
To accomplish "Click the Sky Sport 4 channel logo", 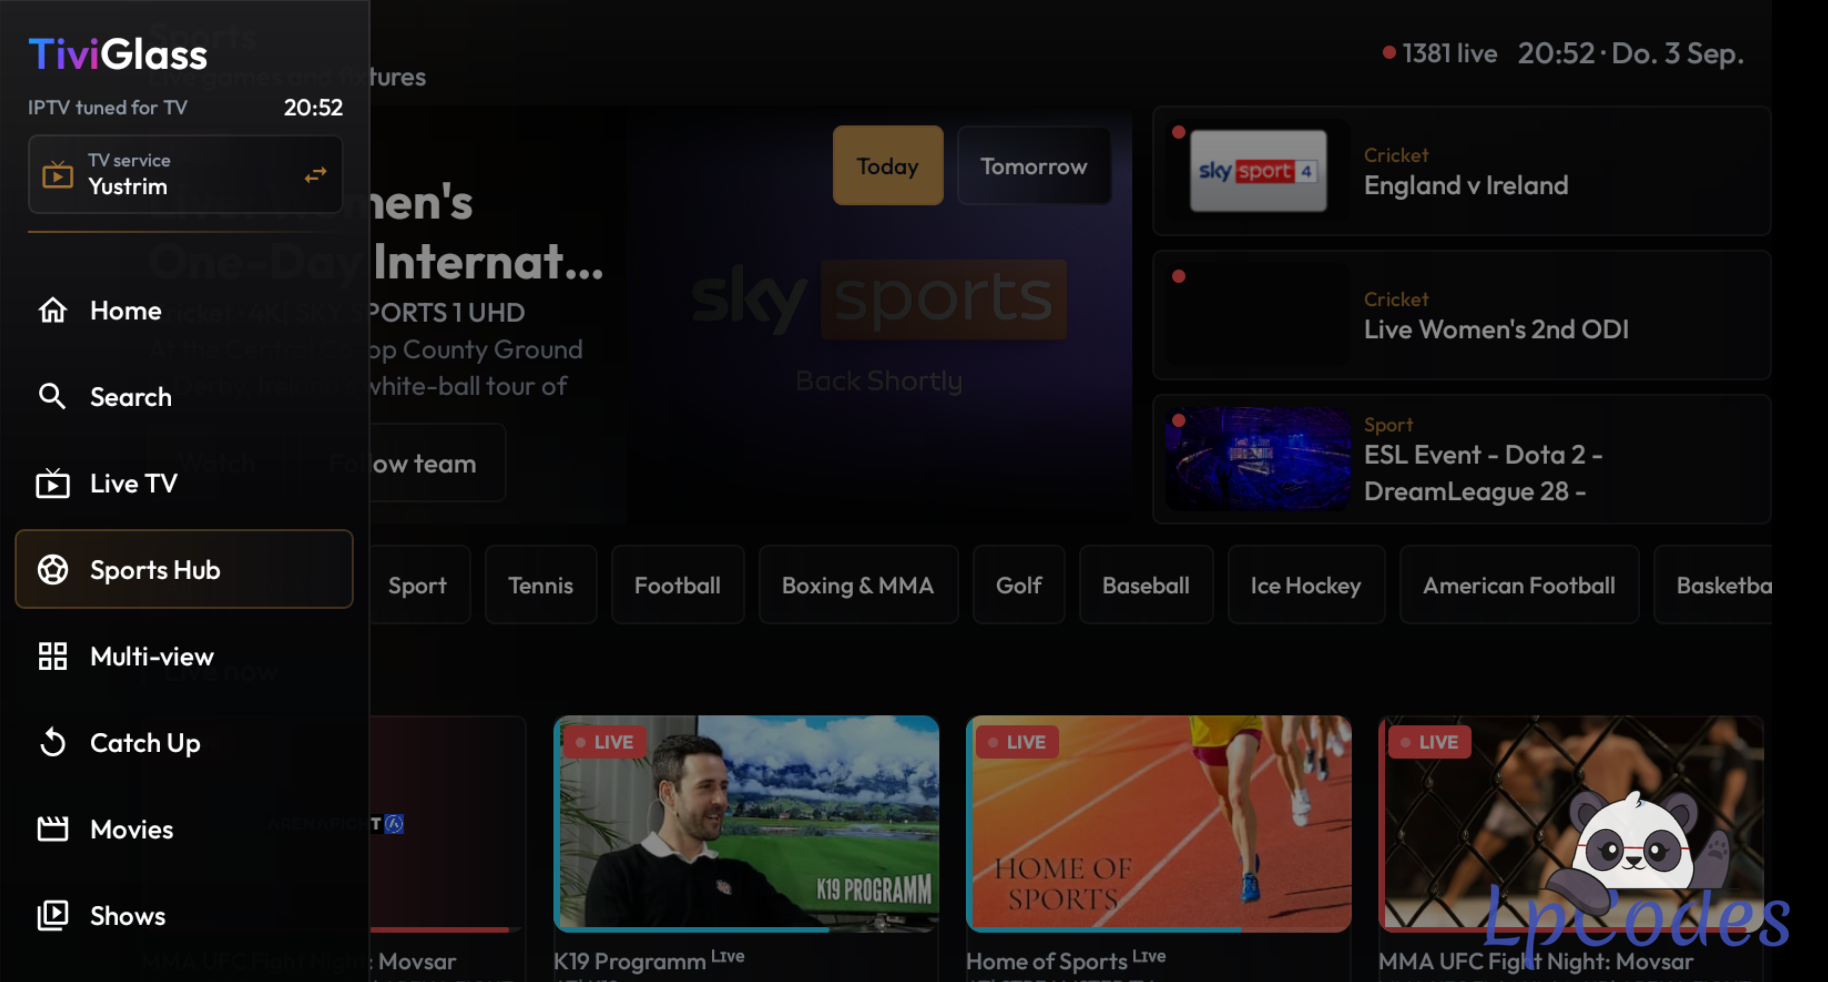I will 1258,171.
